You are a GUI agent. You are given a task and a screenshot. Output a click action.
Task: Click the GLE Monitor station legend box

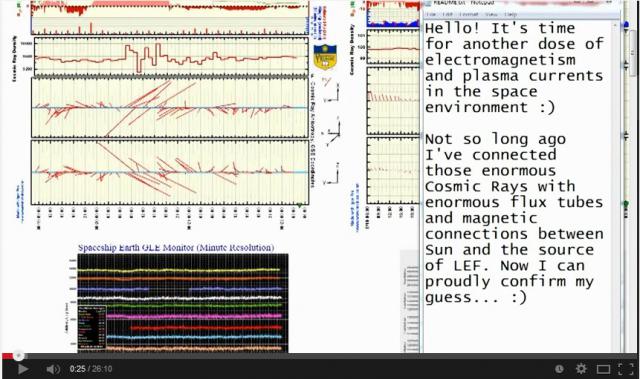(92, 328)
